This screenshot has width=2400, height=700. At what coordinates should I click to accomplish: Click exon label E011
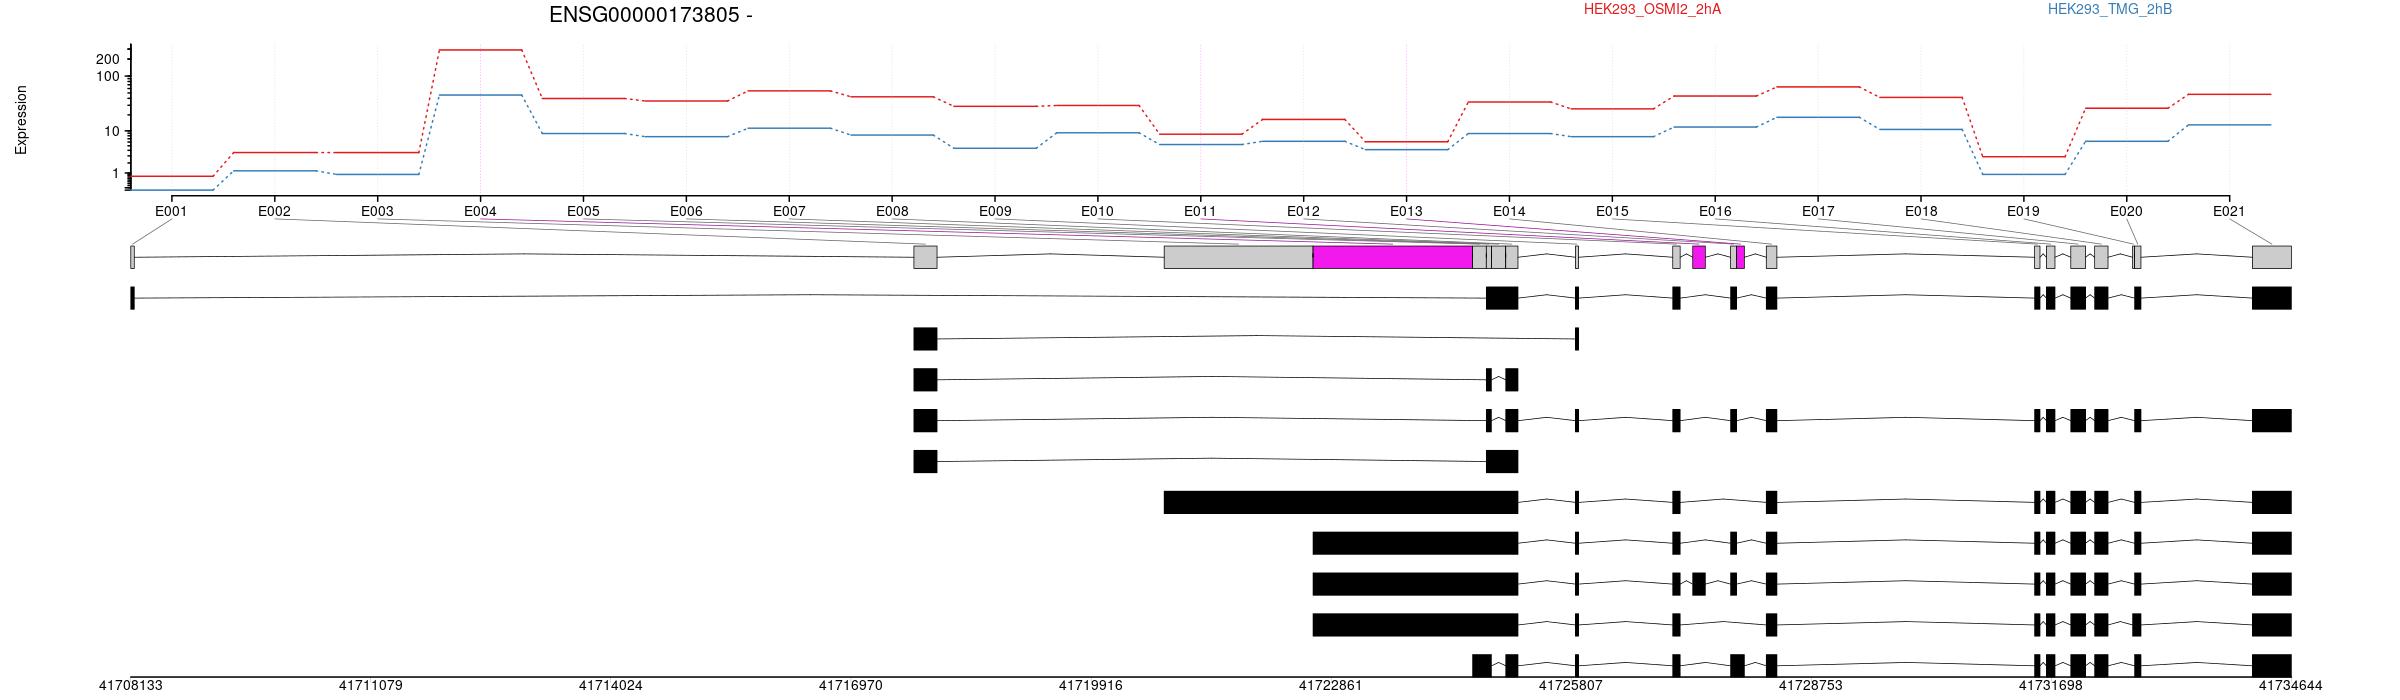[x=1200, y=212]
